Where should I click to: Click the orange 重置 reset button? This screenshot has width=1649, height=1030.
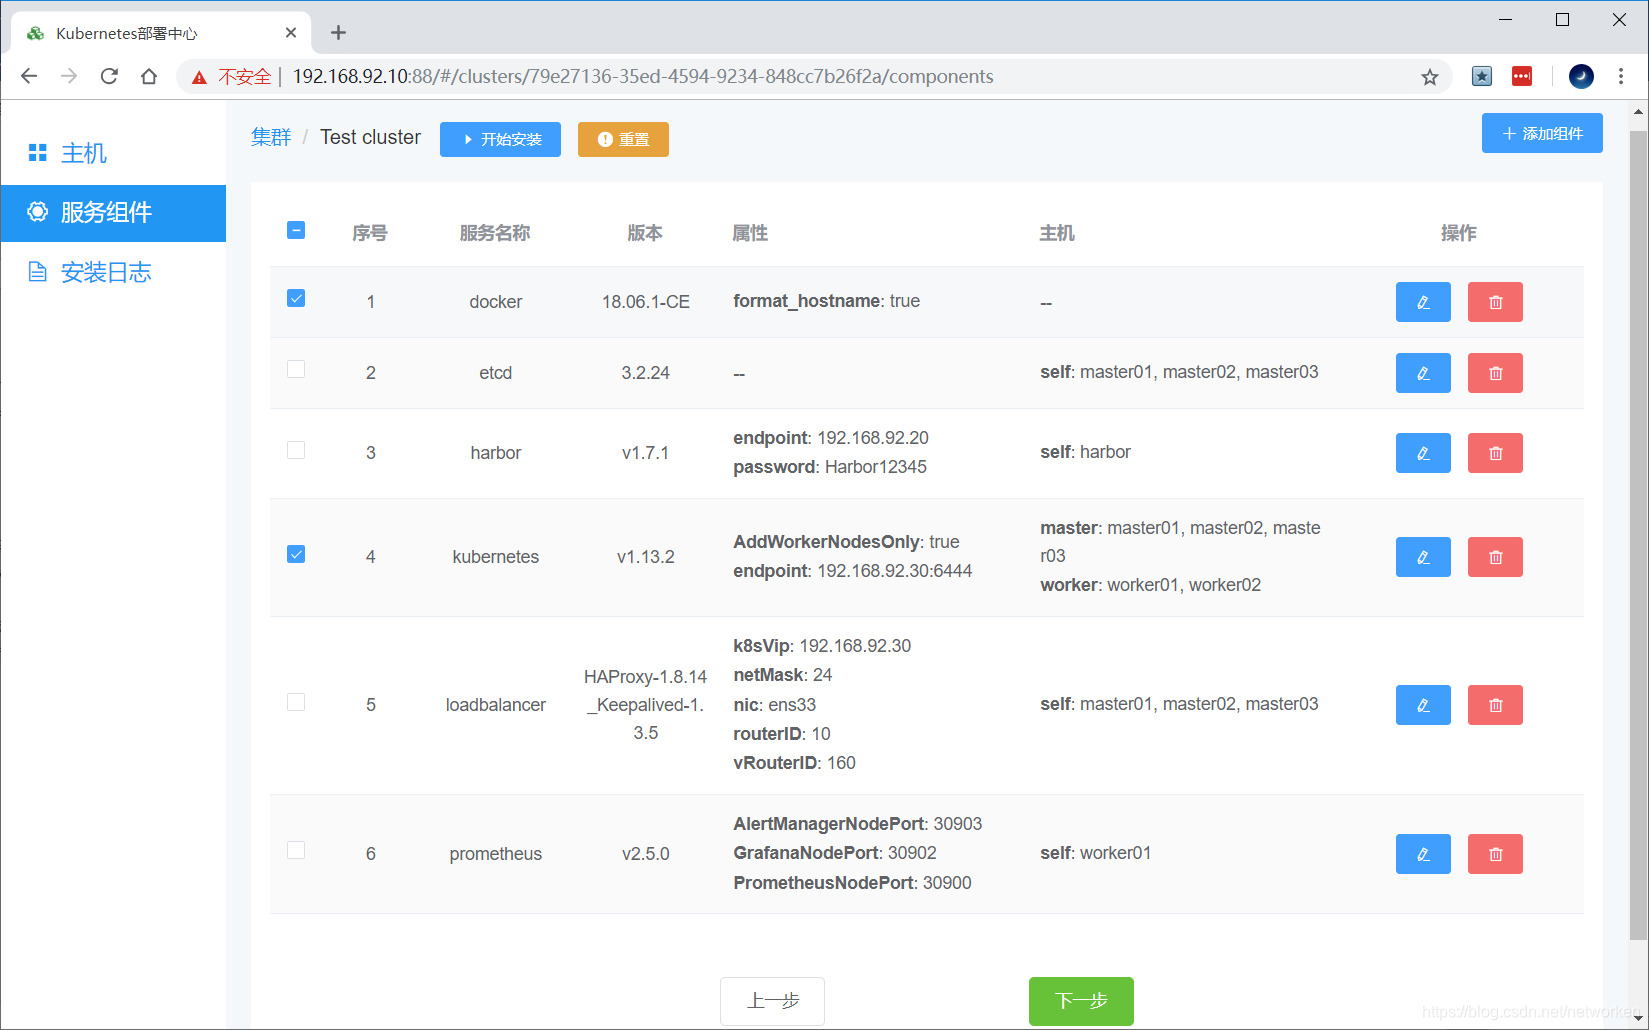[x=623, y=139]
